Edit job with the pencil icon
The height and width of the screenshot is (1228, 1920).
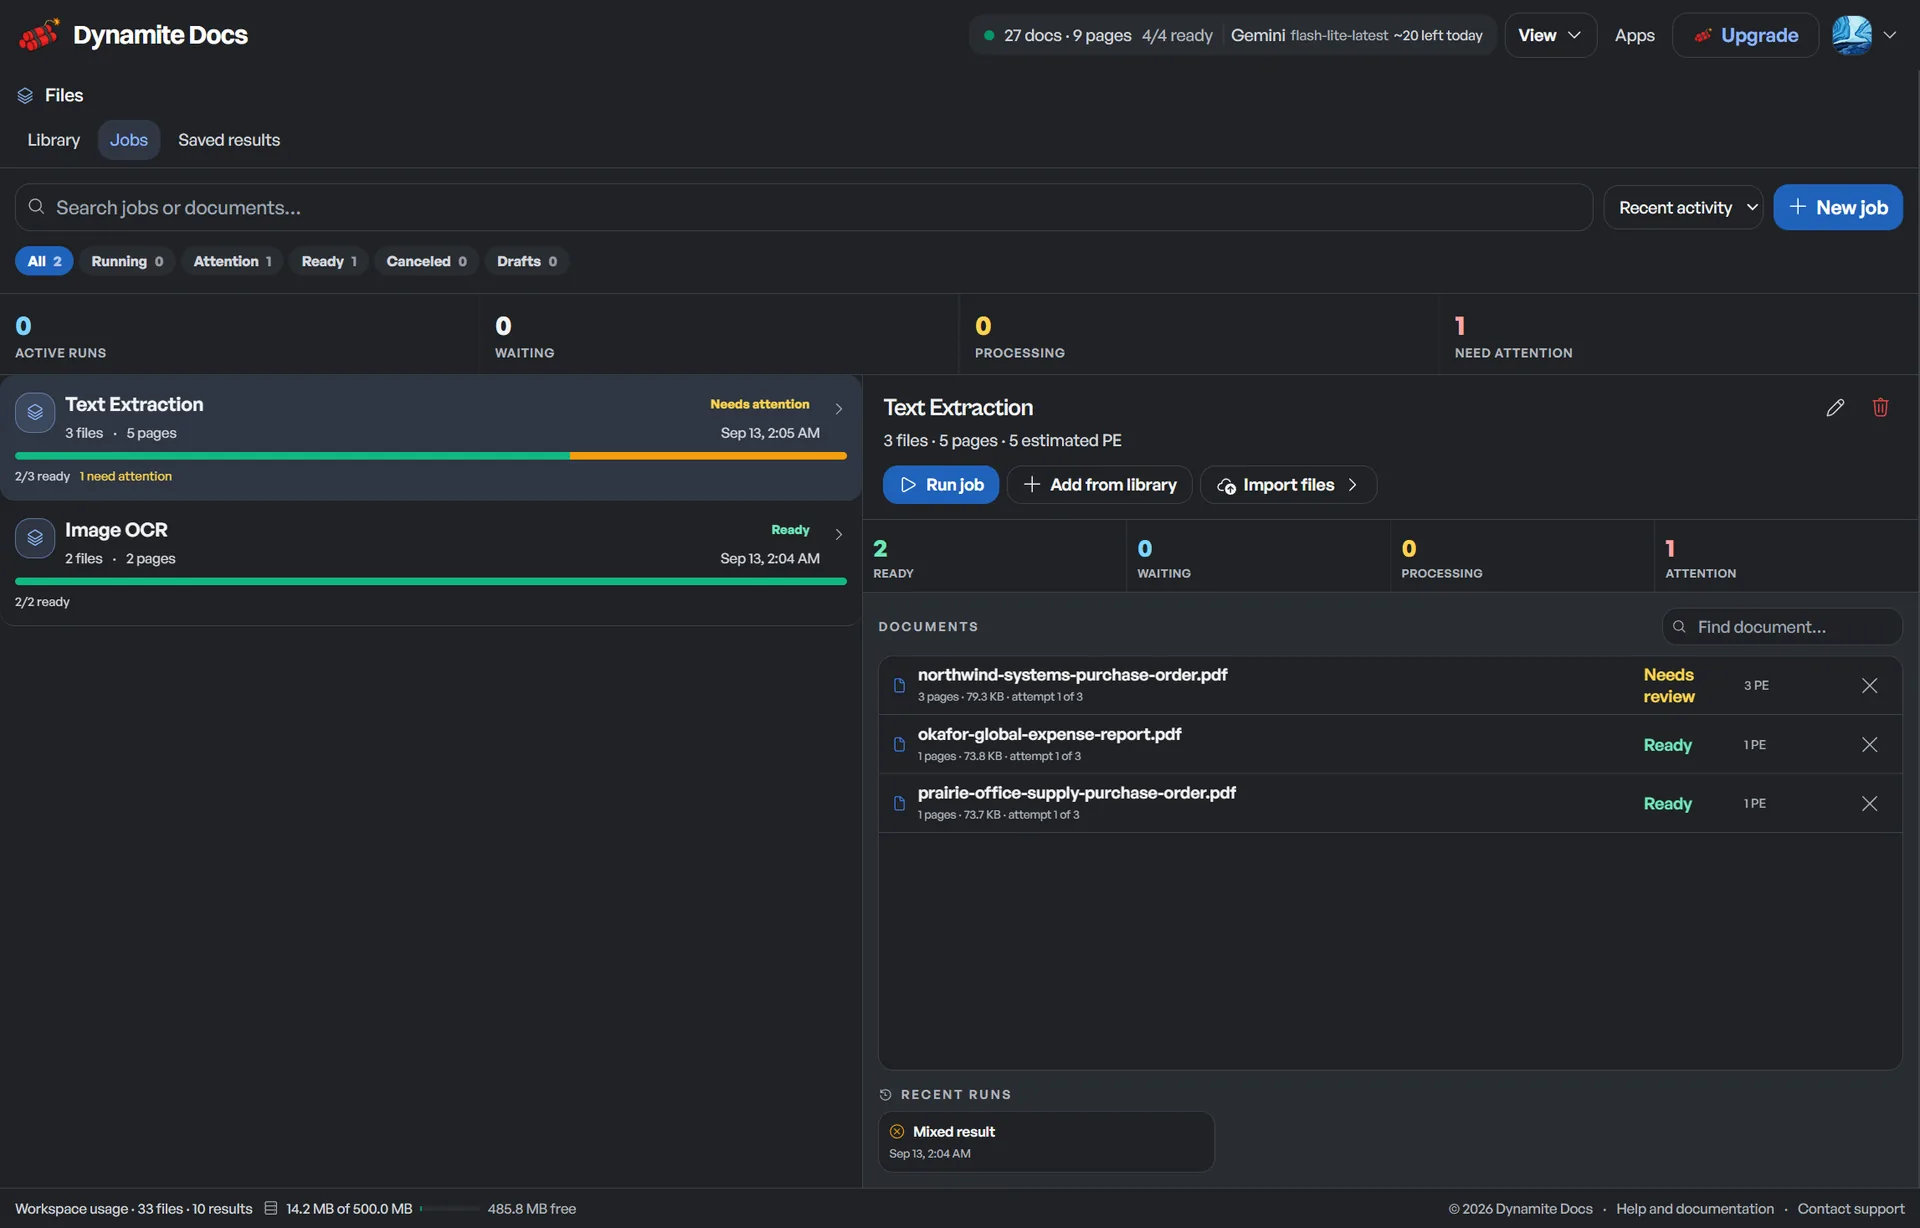pyautogui.click(x=1835, y=408)
